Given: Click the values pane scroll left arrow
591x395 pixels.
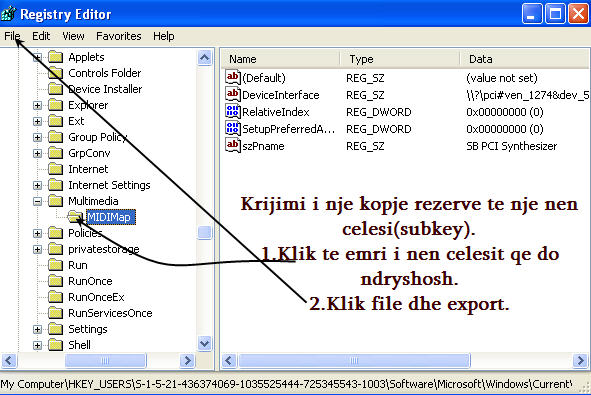Looking at the screenshot, I should 229,361.
